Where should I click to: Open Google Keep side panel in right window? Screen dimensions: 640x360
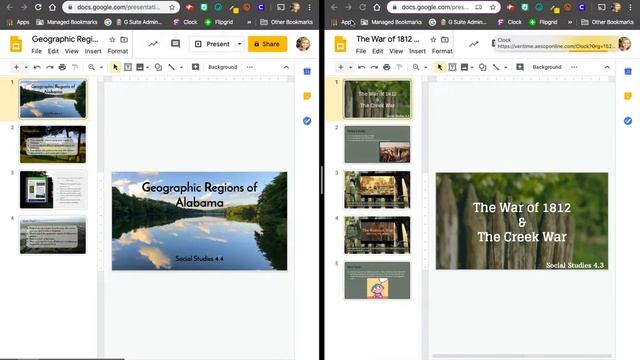click(x=628, y=96)
